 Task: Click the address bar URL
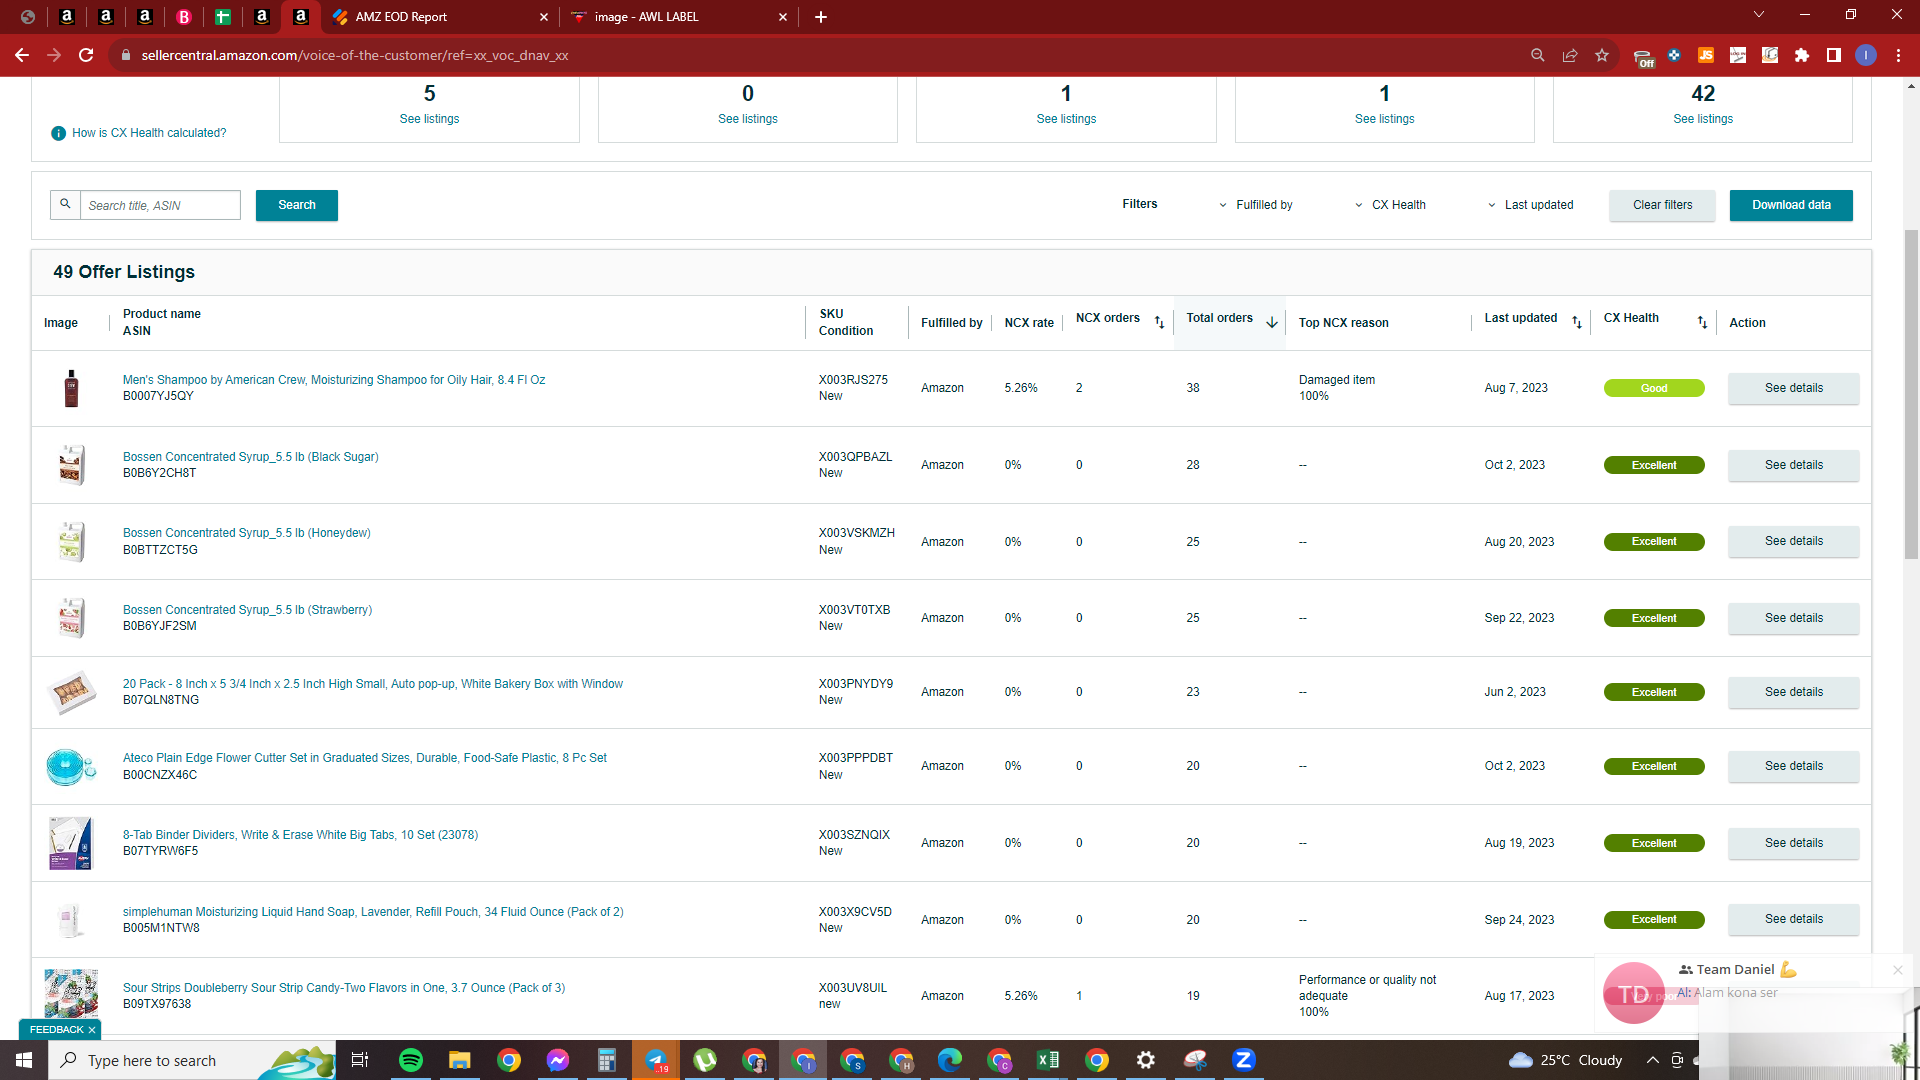(355, 55)
